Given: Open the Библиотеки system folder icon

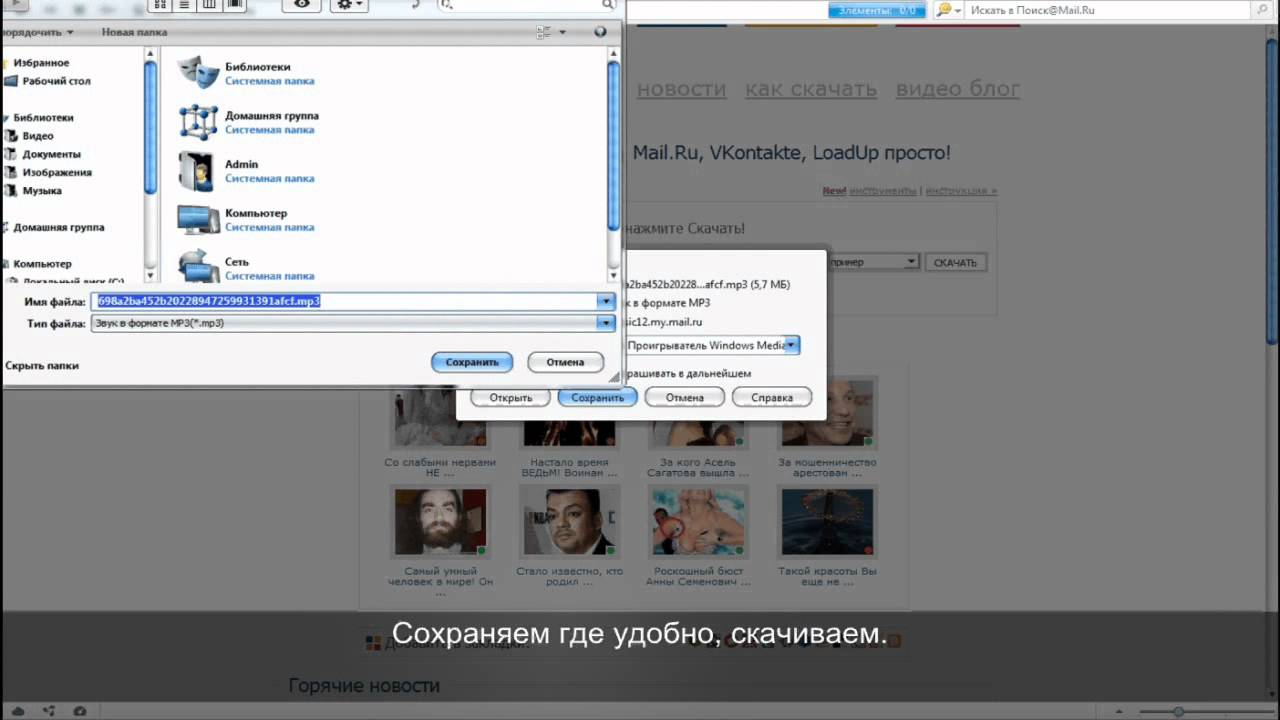Looking at the screenshot, I should pos(198,73).
